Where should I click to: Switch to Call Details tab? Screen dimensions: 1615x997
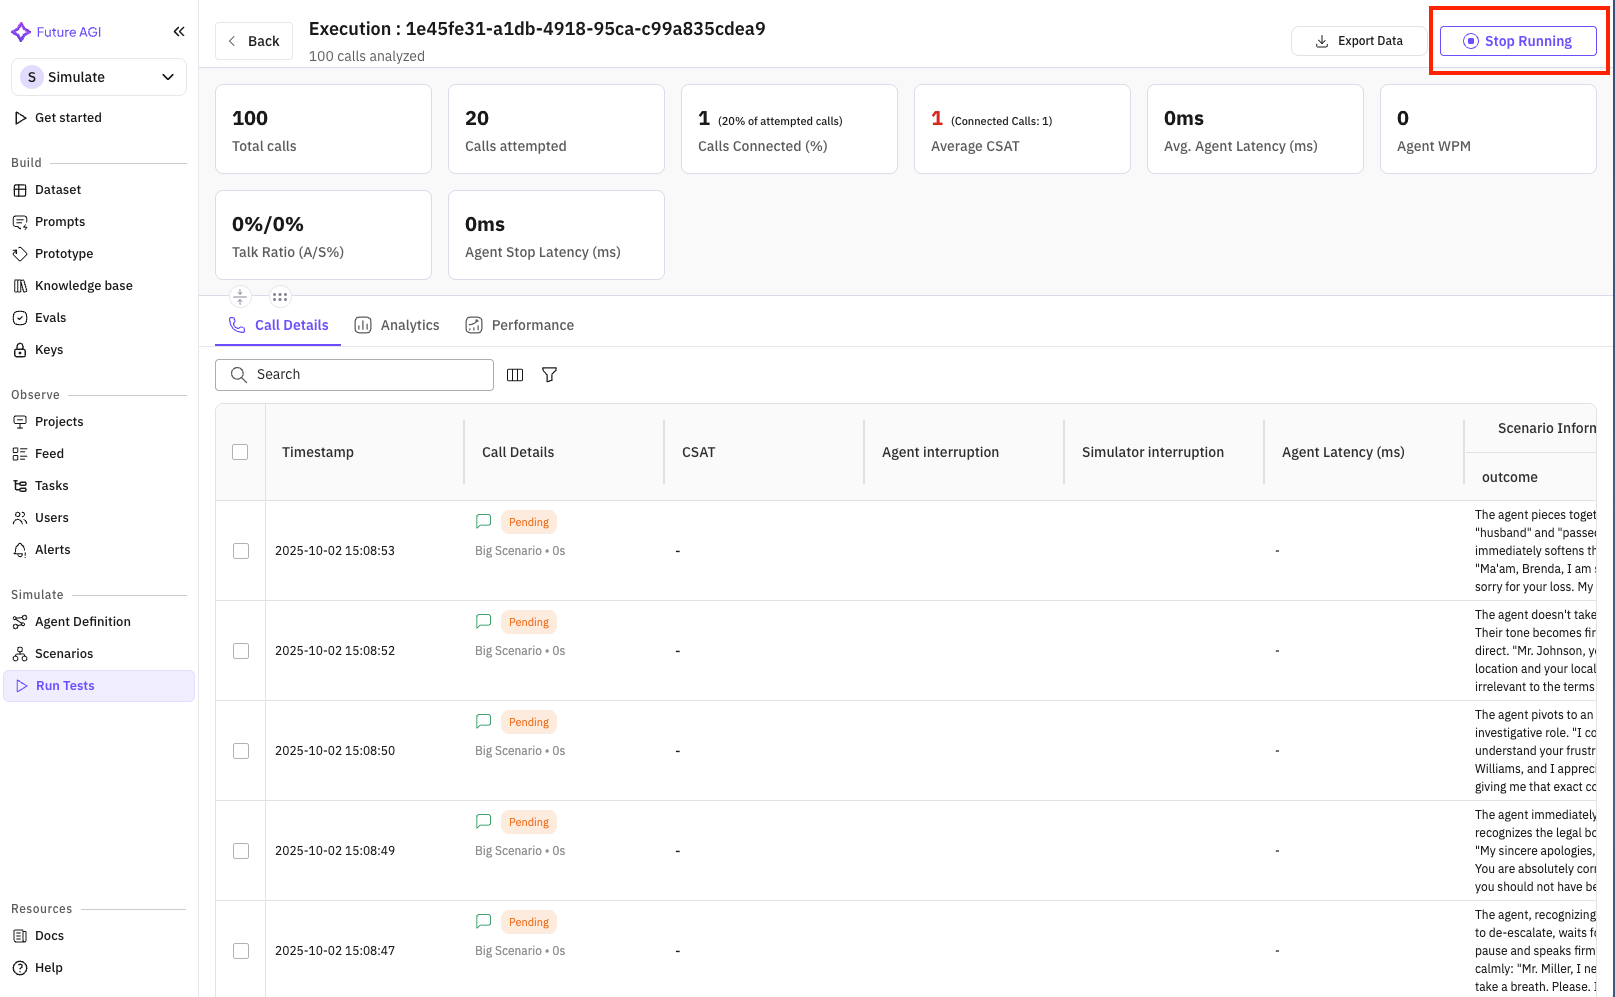pos(278,325)
